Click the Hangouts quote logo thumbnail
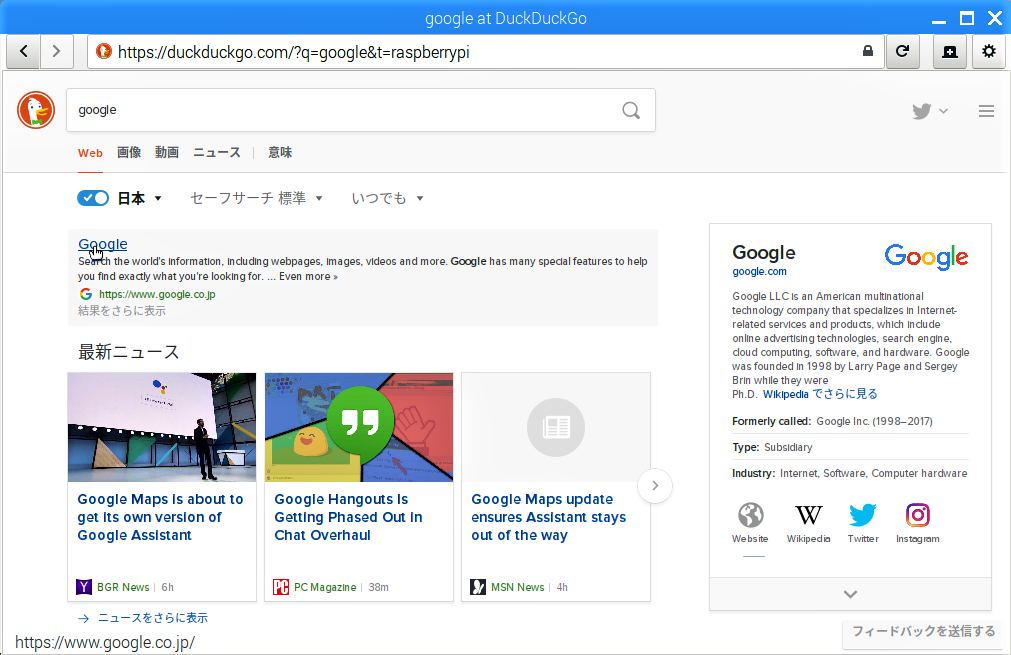 [x=359, y=427]
